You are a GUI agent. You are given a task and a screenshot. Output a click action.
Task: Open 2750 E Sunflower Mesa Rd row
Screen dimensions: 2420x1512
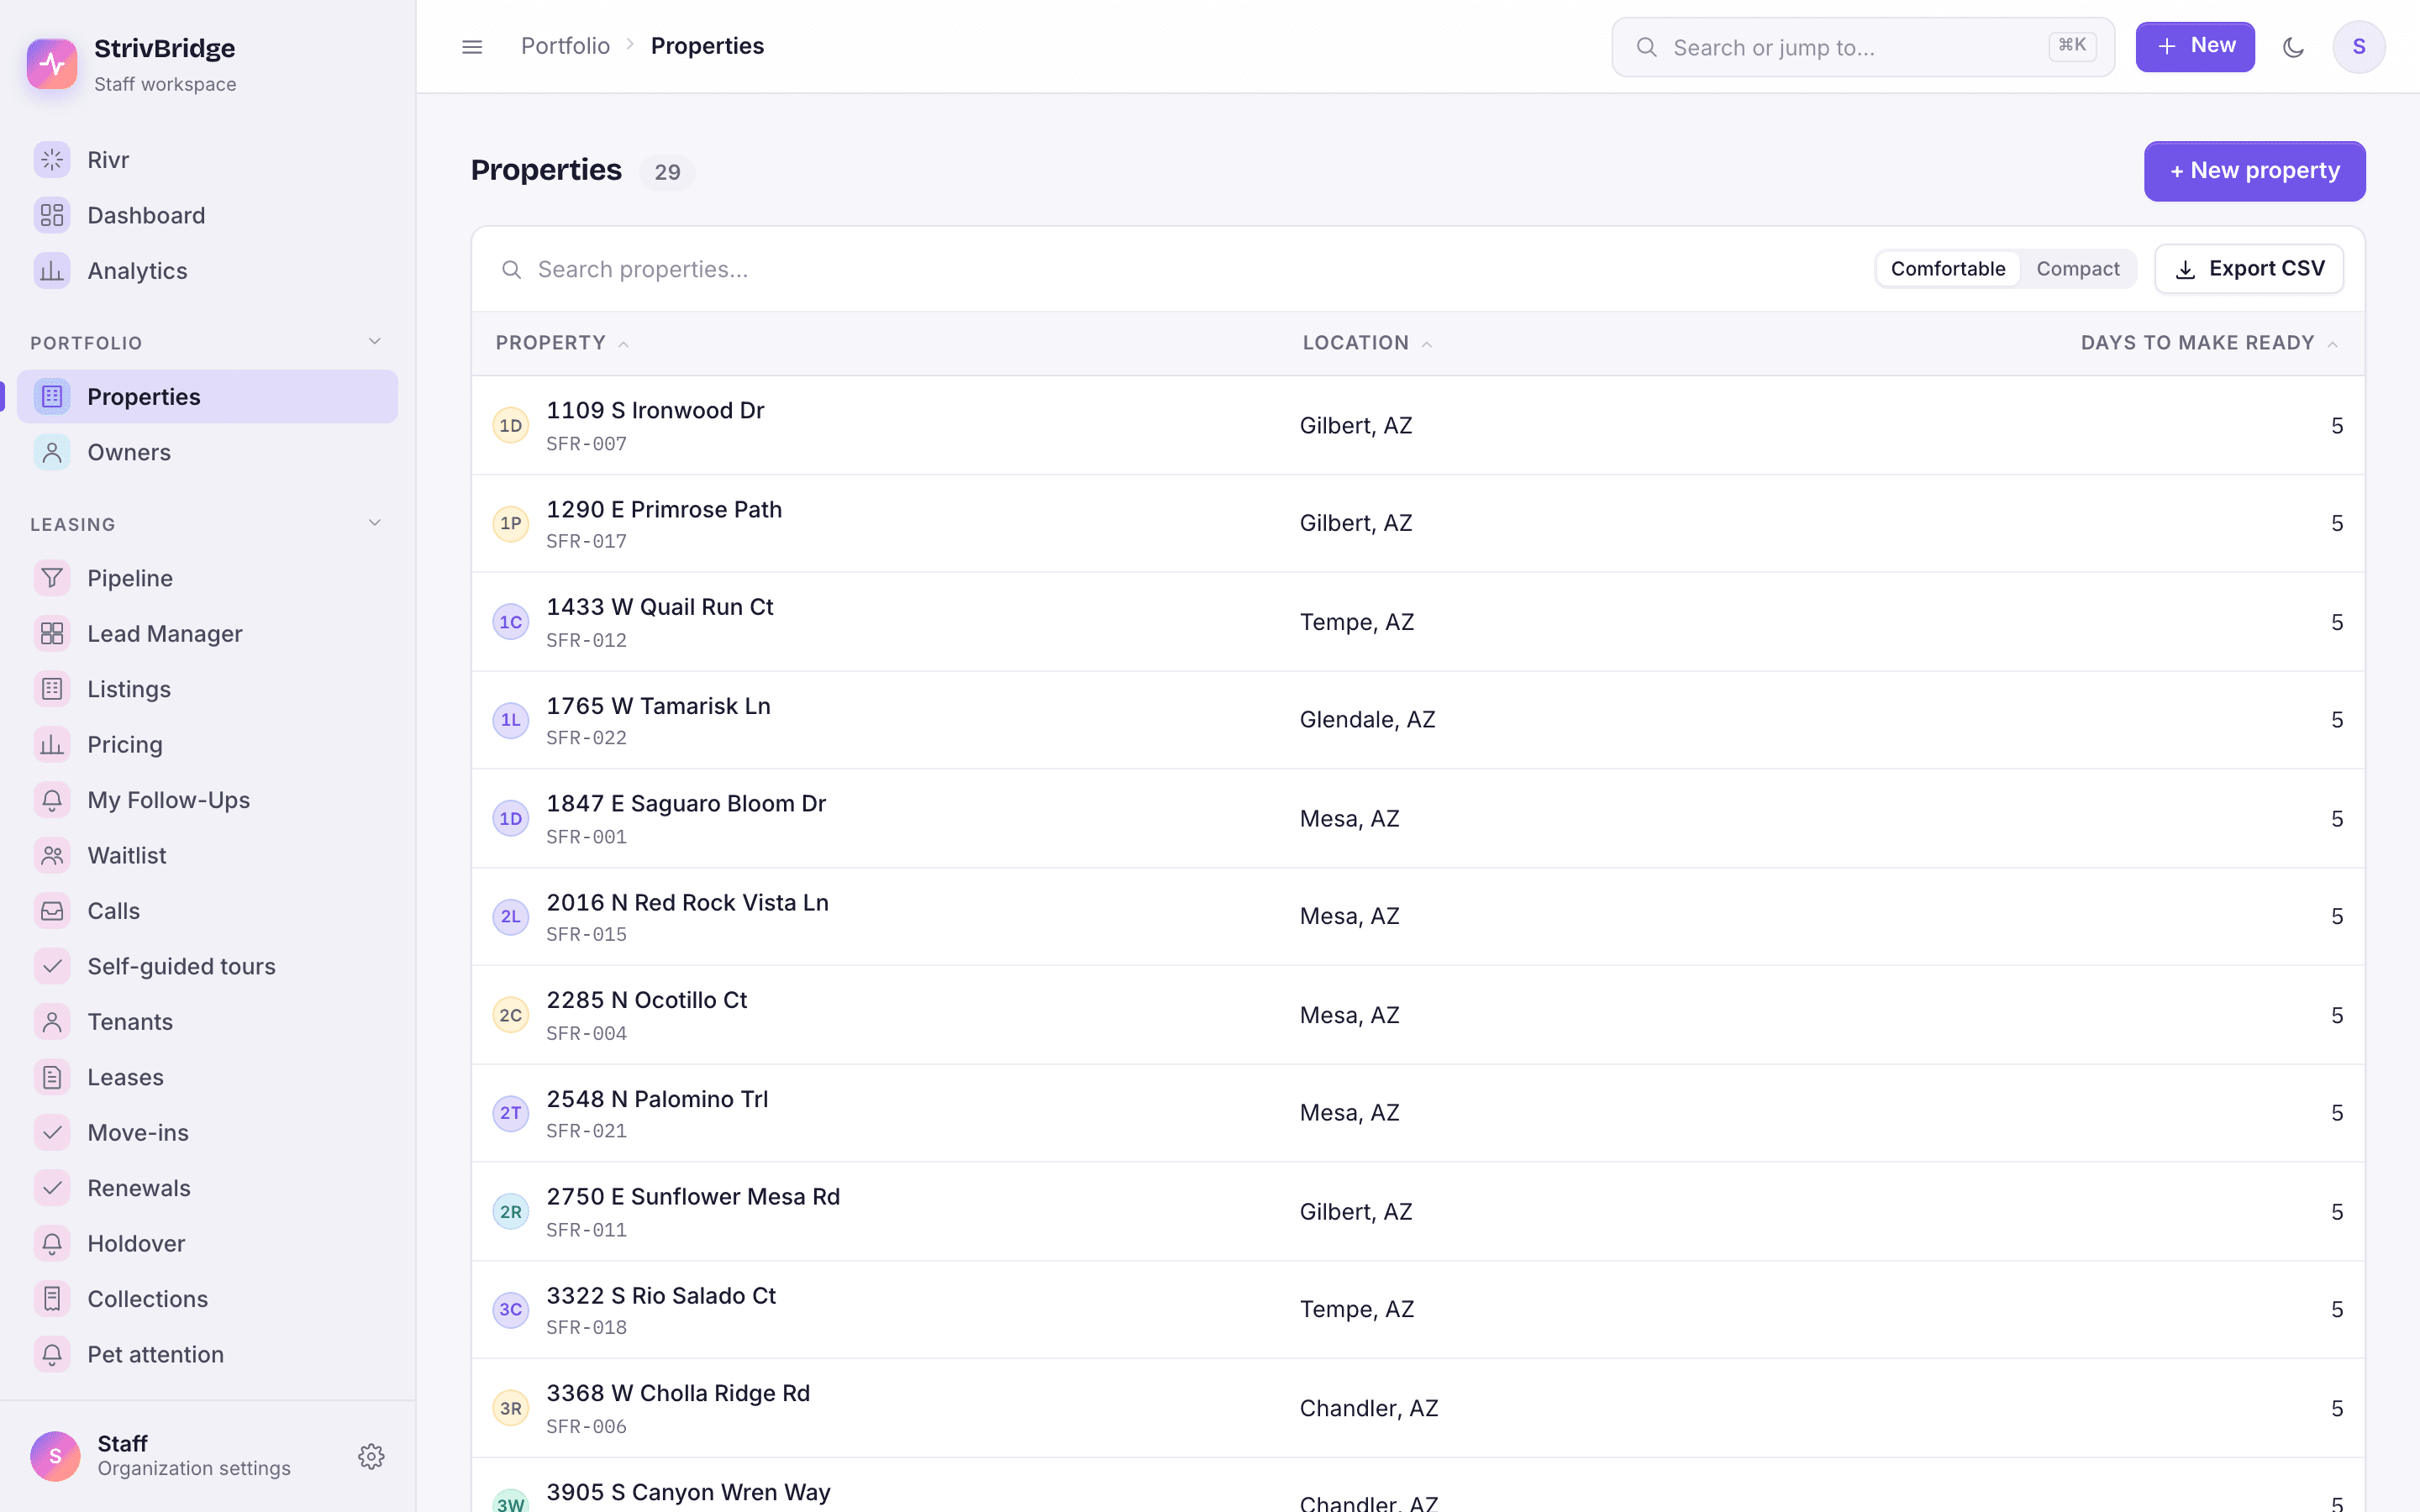tap(1418, 1212)
